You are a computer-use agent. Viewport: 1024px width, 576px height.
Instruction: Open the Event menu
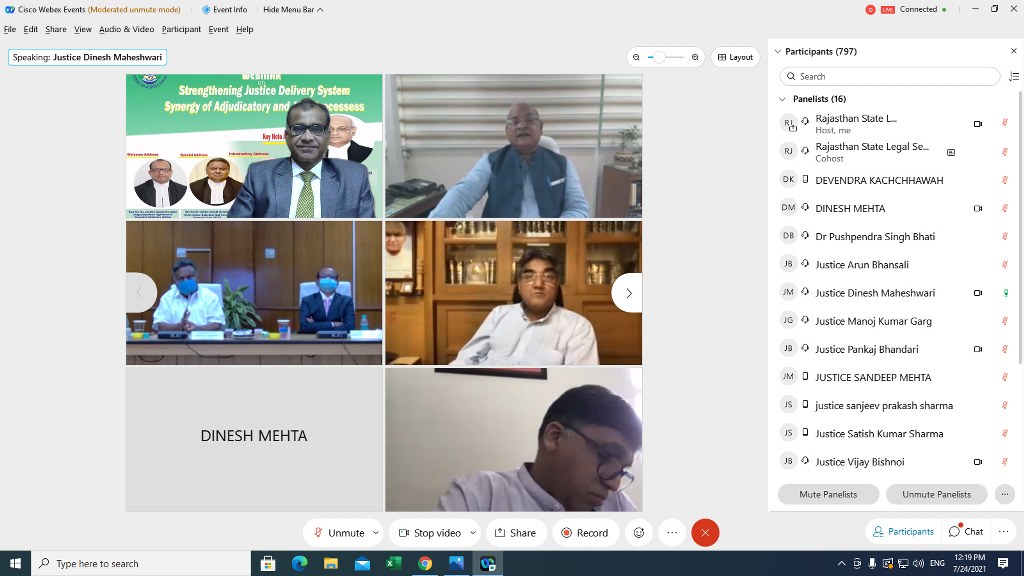tap(219, 29)
